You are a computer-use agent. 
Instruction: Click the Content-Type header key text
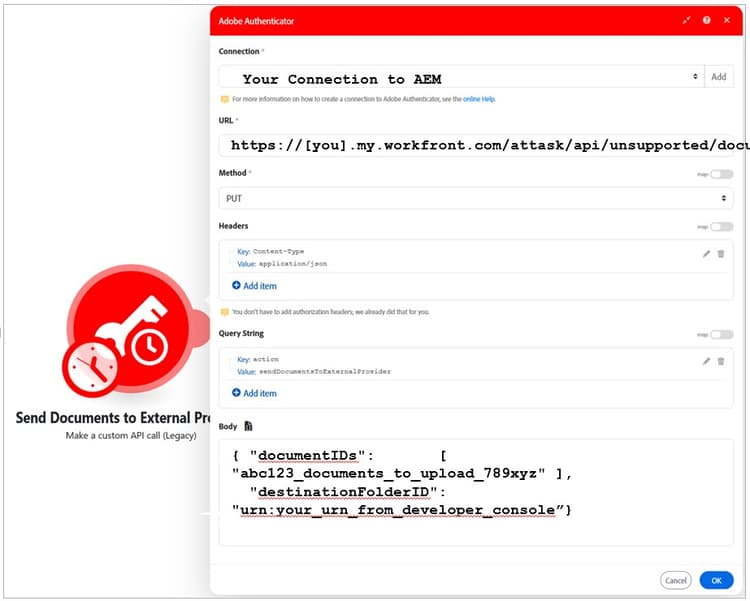[x=278, y=251]
